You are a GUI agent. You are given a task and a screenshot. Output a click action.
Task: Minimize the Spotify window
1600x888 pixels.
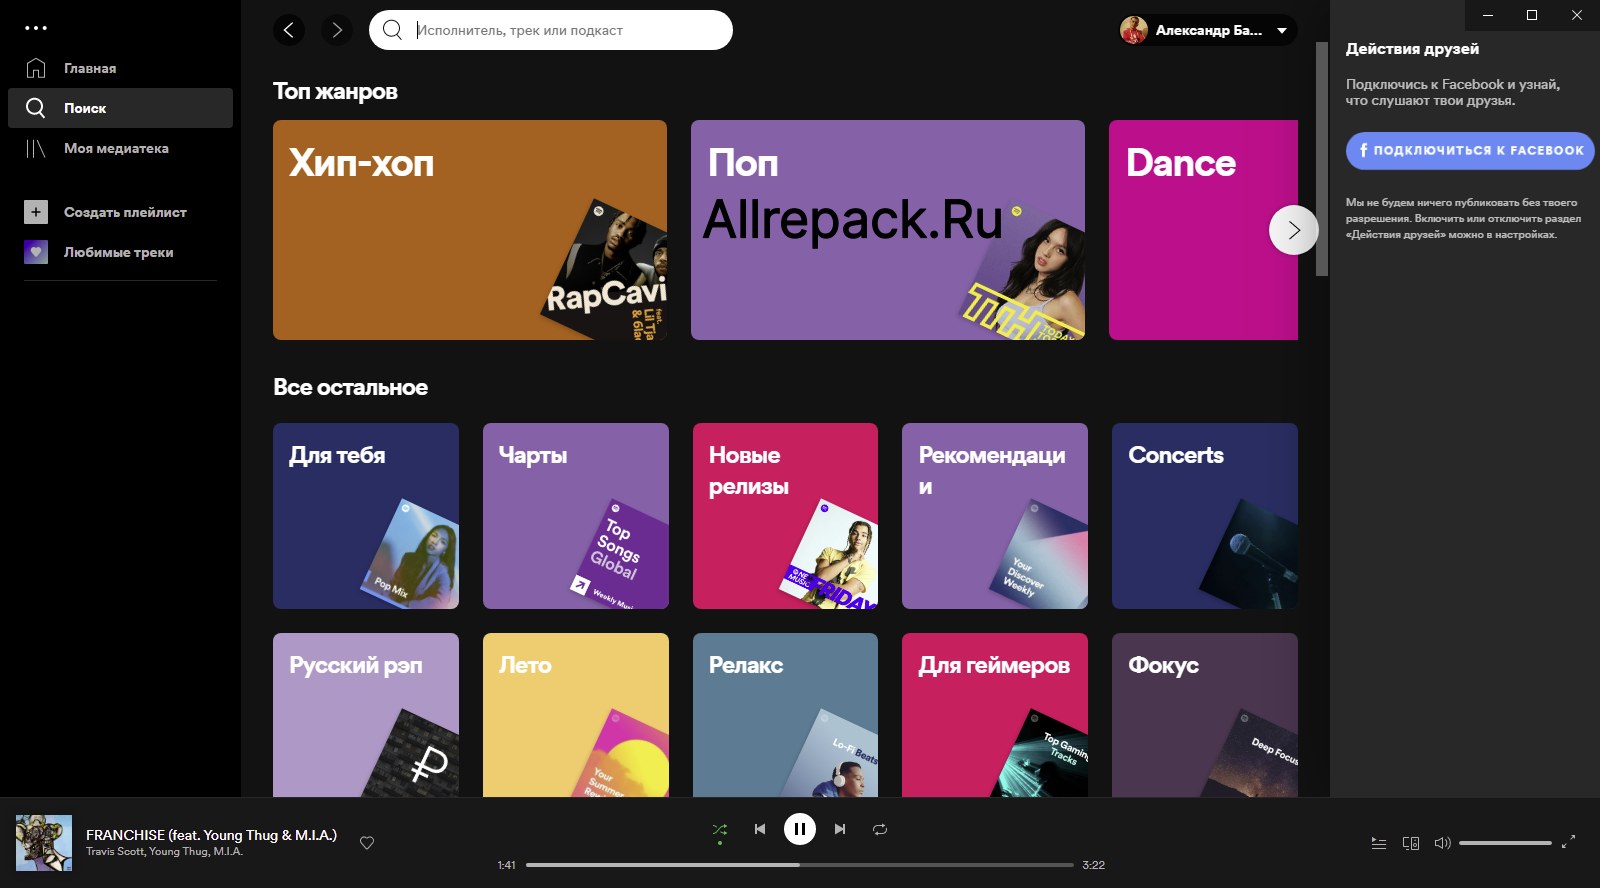1487,15
